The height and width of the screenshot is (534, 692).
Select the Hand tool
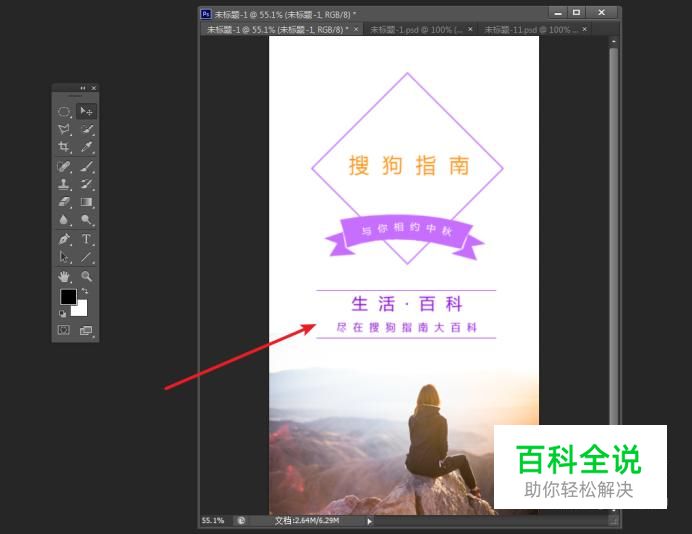click(64, 277)
